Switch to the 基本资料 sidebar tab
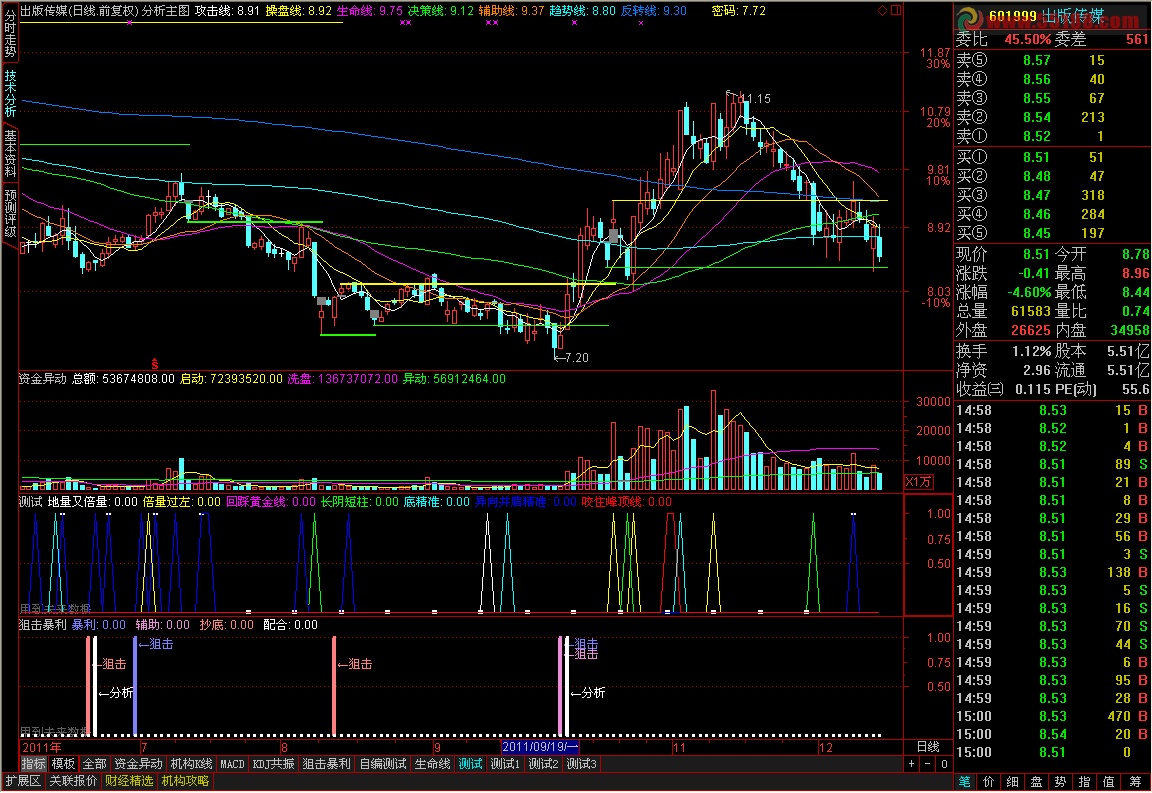1152x793 pixels. point(10,153)
